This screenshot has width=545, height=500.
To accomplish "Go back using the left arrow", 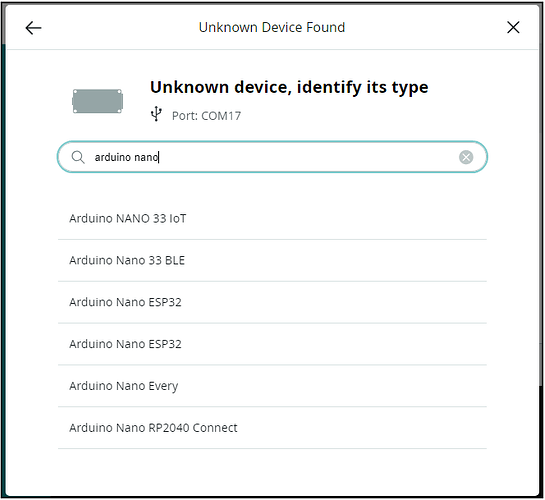I will 33,28.
